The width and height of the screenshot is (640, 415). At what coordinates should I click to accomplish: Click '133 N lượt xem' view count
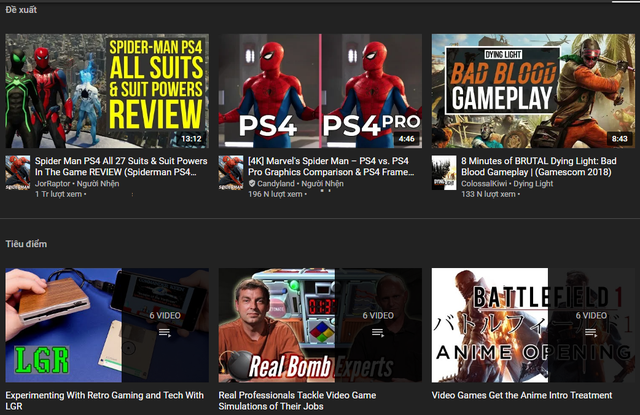pos(488,194)
